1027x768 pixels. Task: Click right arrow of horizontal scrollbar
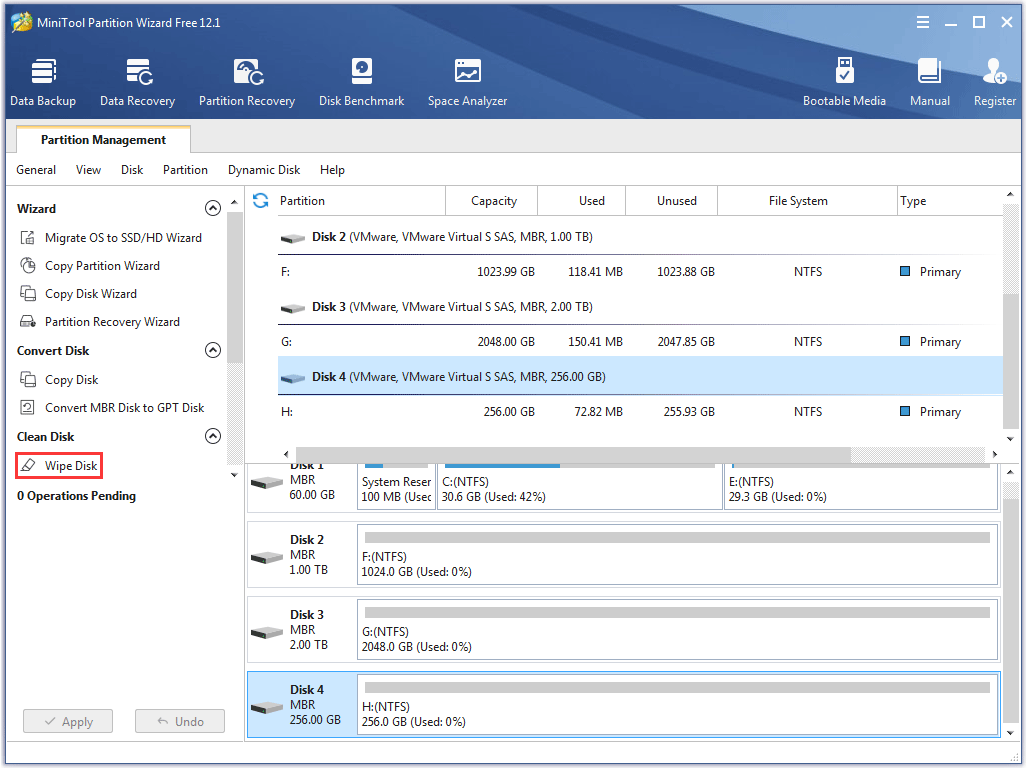[995, 454]
